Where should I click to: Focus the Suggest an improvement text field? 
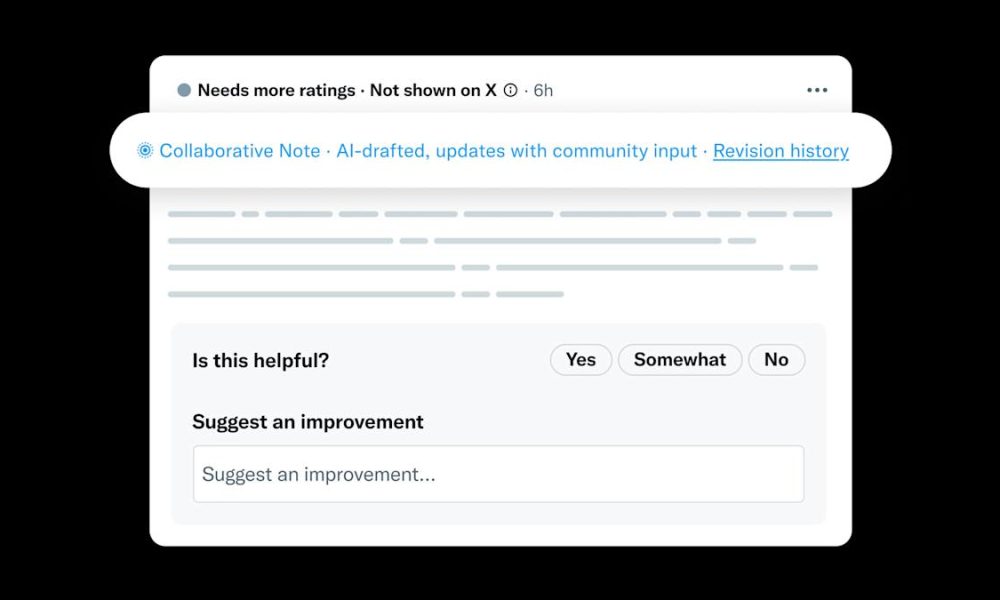click(x=498, y=474)
